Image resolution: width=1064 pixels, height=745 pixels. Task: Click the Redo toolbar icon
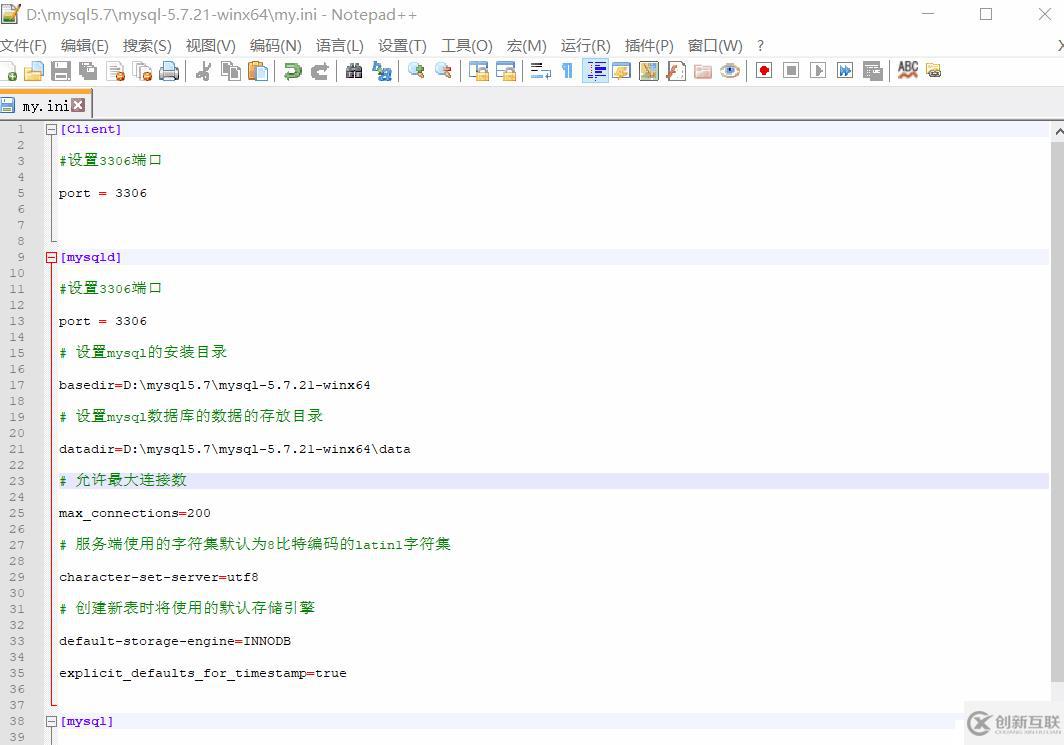(x=320, y=71)
